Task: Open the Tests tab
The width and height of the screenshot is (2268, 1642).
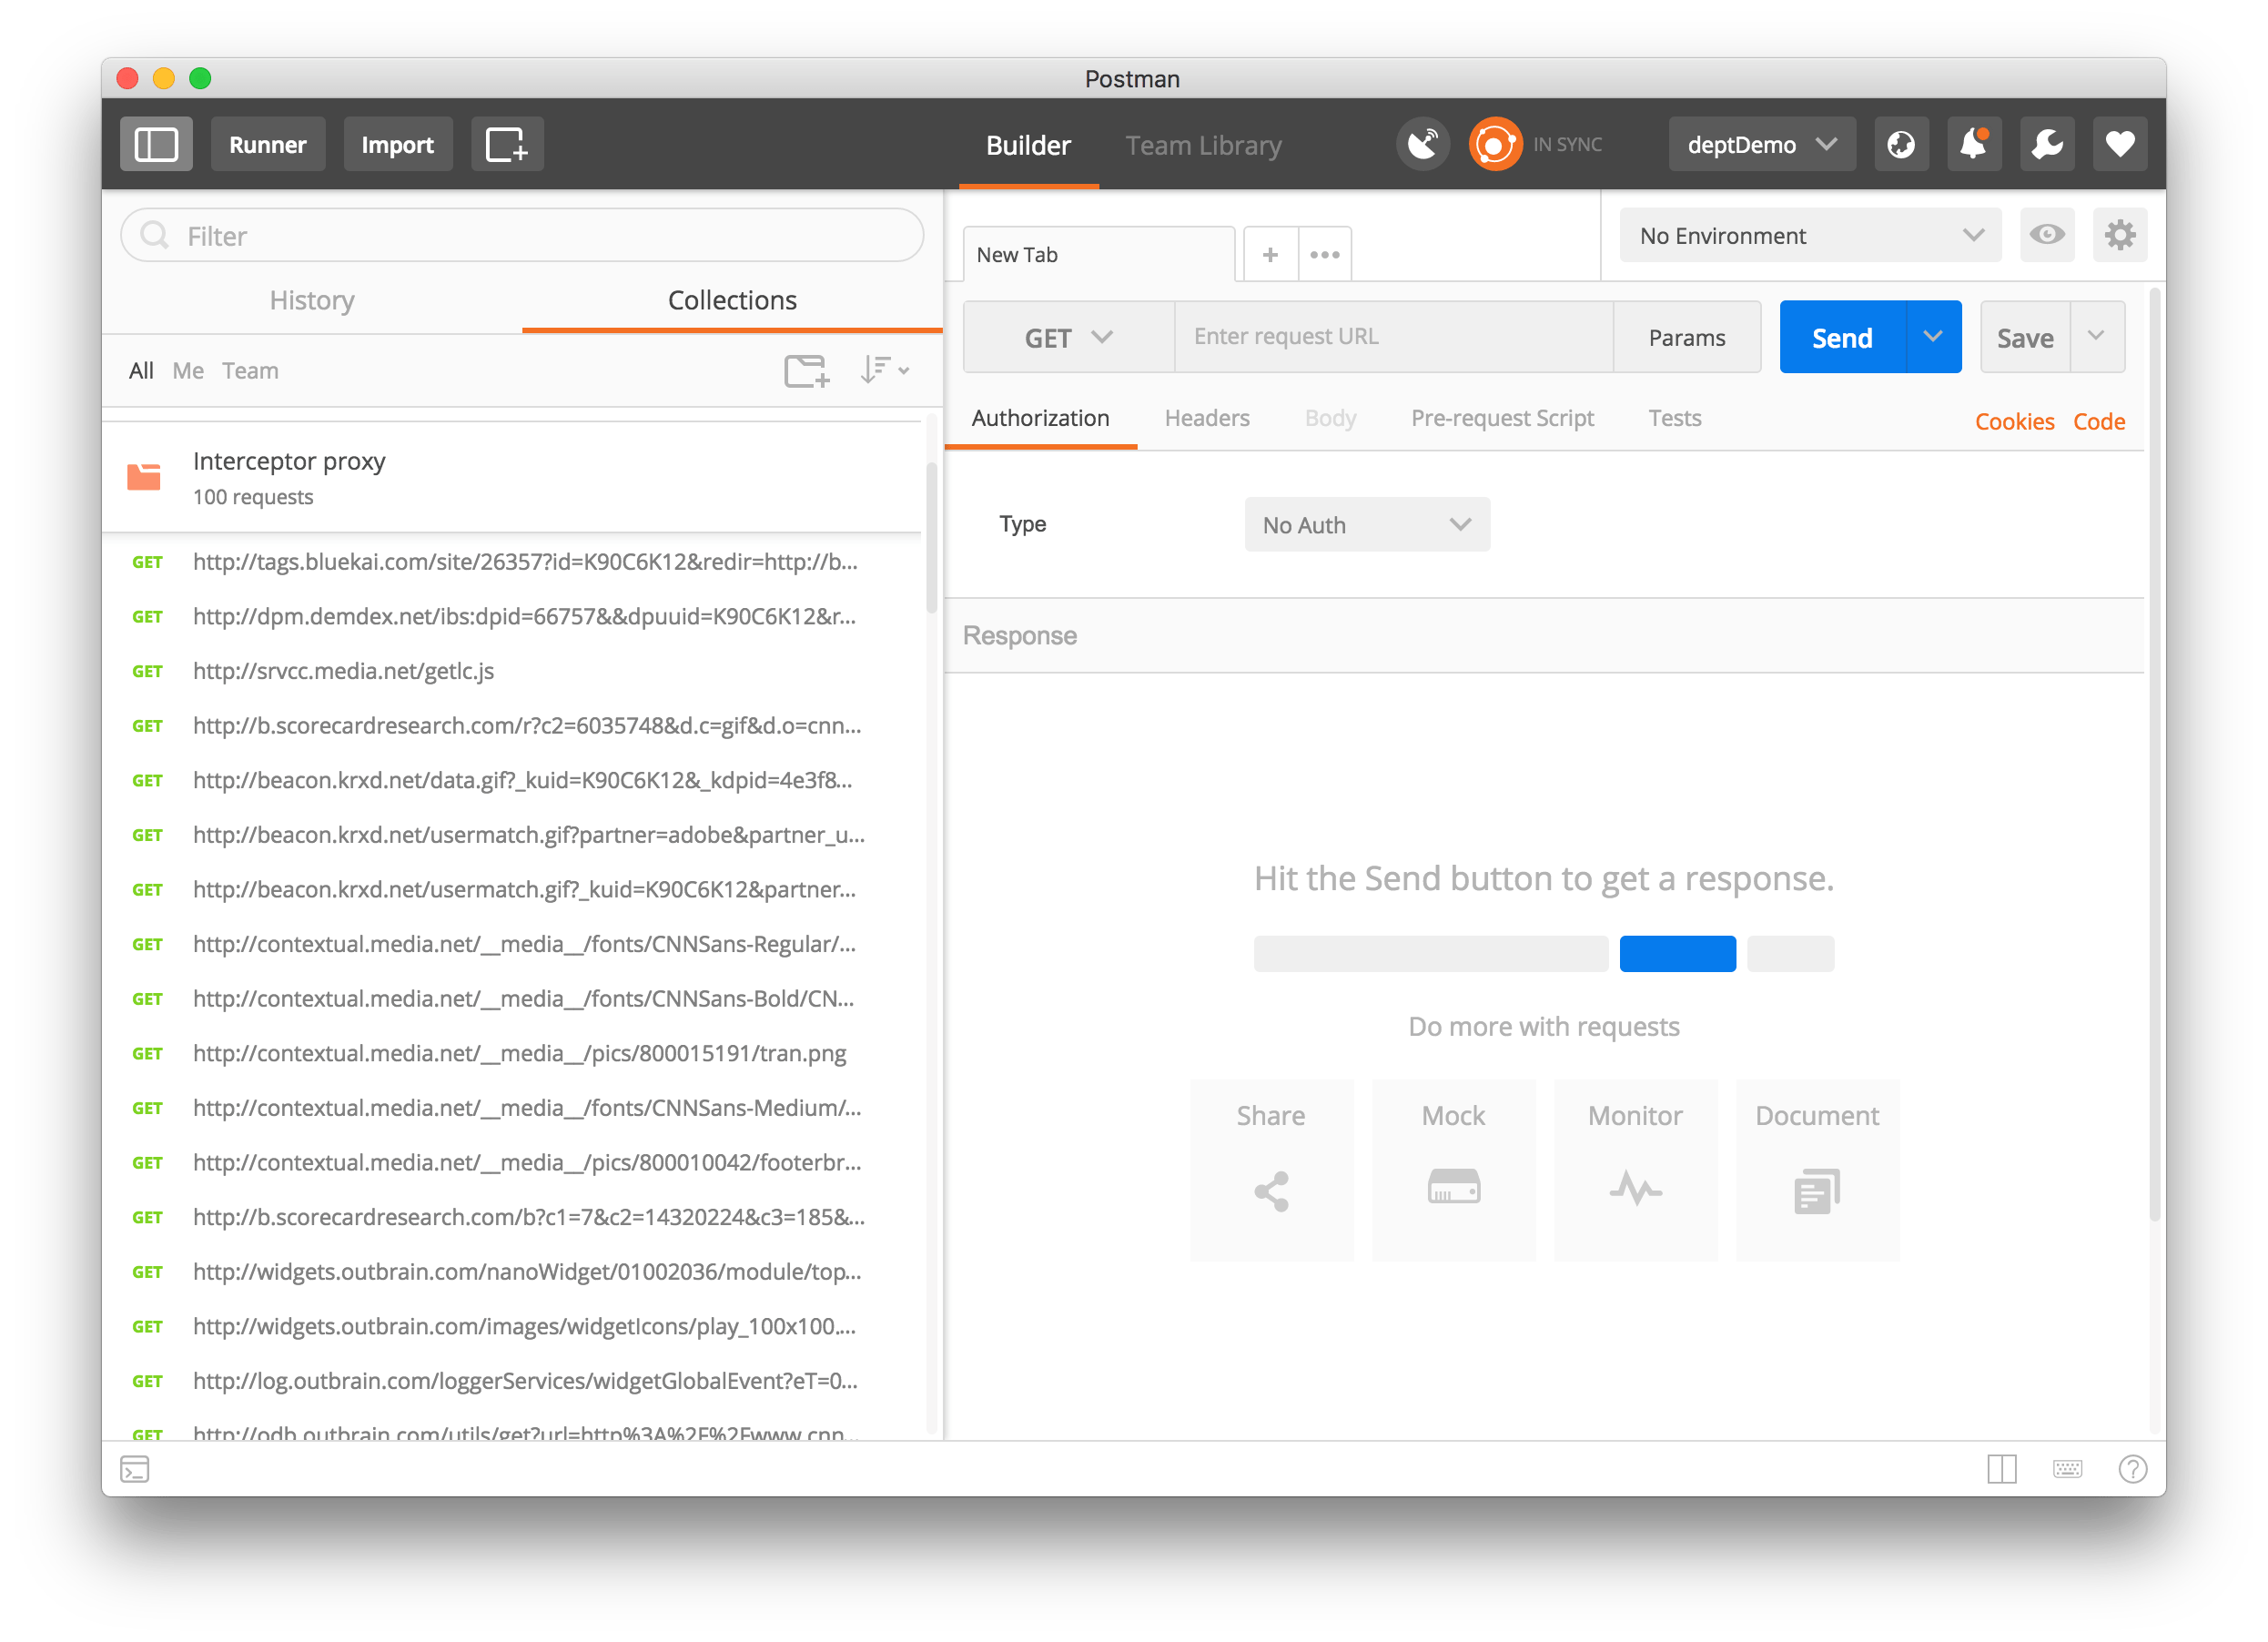Action: click(1674, 418)
